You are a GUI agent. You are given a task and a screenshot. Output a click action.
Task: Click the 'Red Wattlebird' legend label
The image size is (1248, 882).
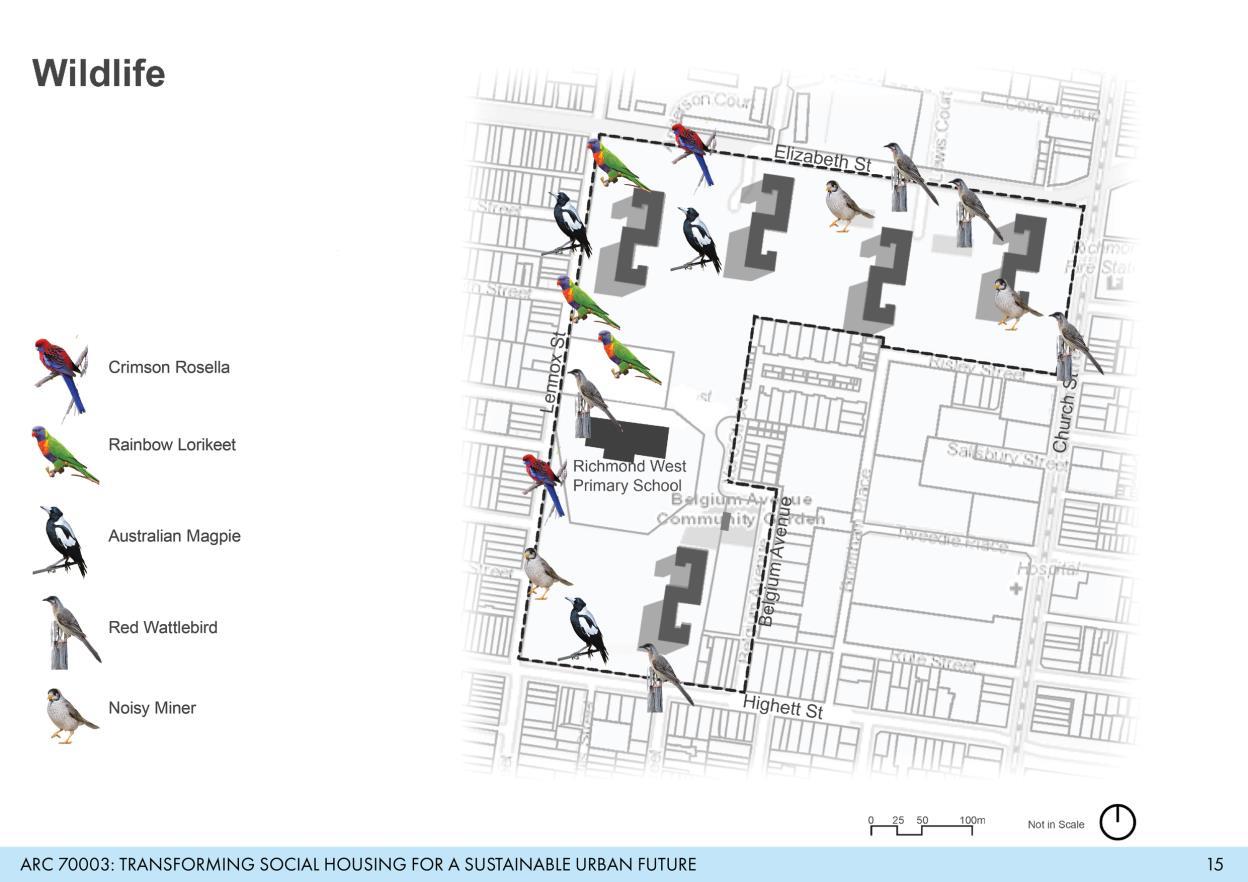pos(163,628)
